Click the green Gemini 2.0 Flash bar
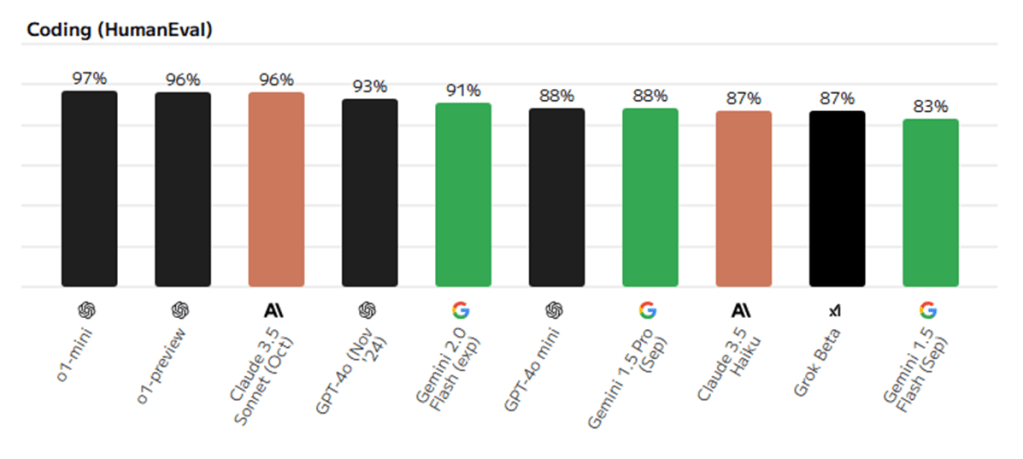Image resolution: width=1023 pixels, height=459 pixels. pyautogui.click(x=463, y=194)
